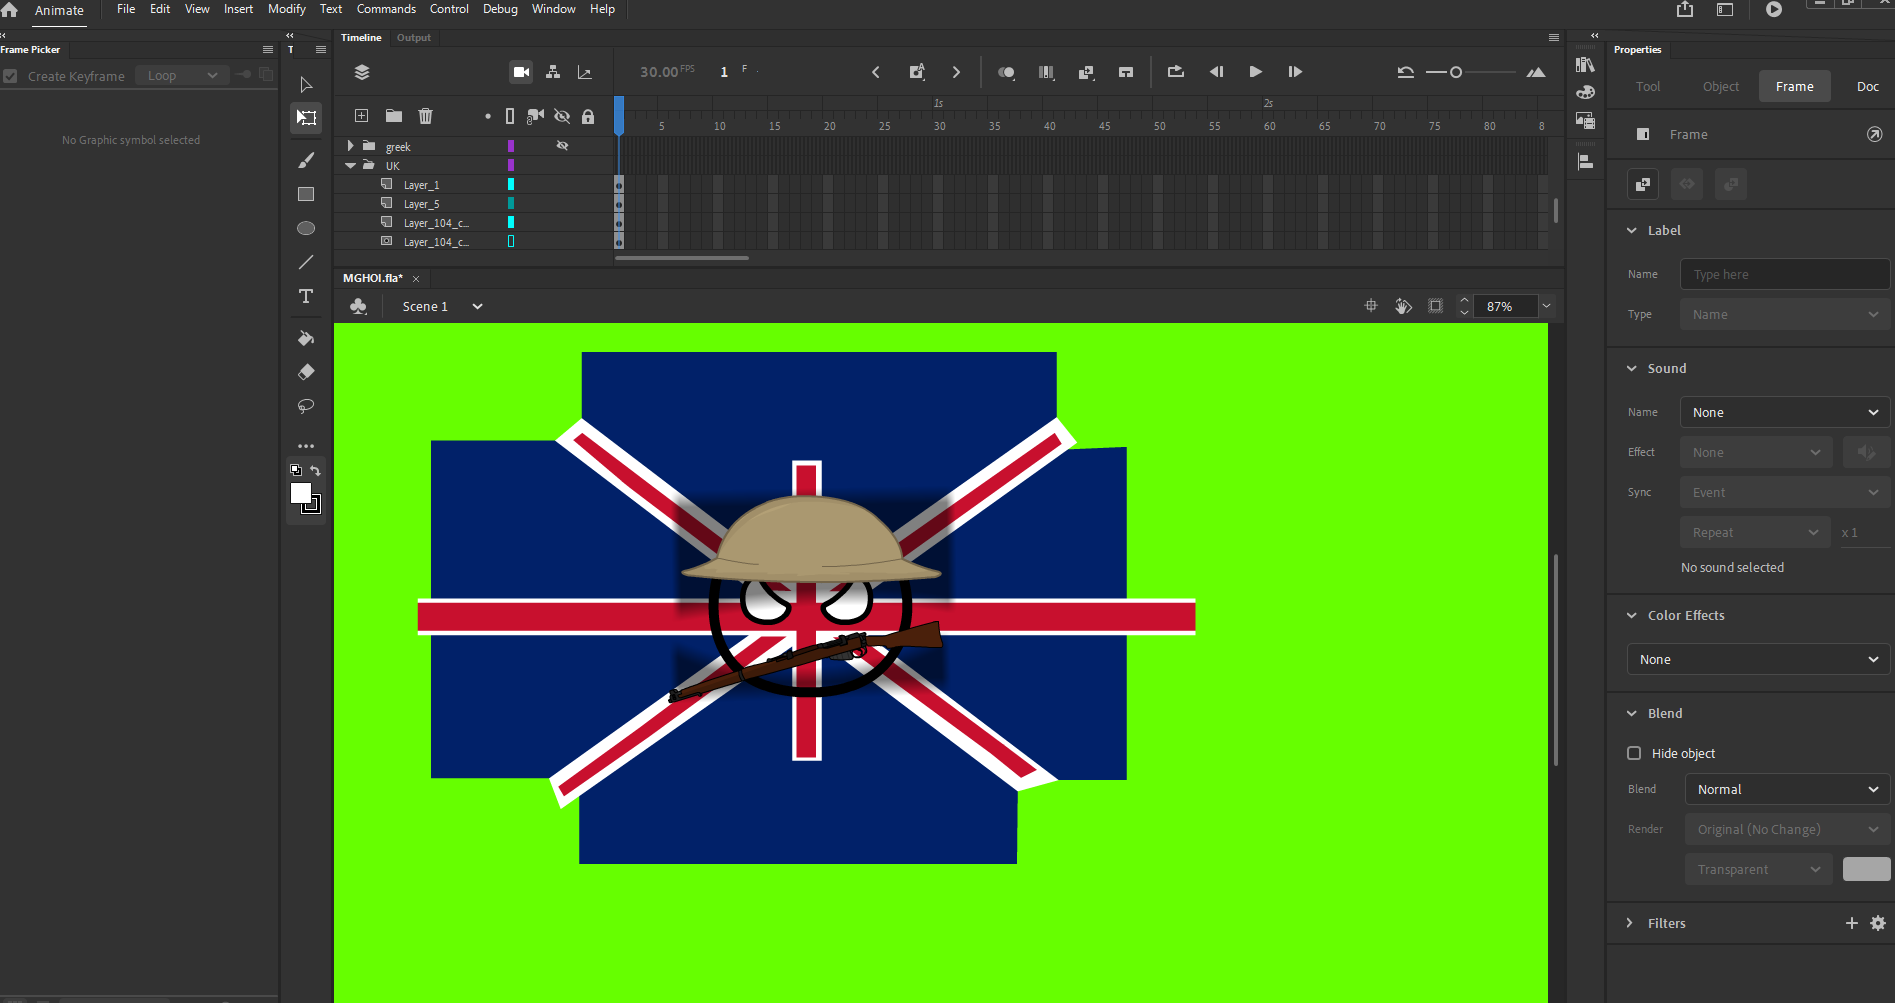Enable Hide object in the Blend section
1895x1003 pixels.
click(1634, 753)
